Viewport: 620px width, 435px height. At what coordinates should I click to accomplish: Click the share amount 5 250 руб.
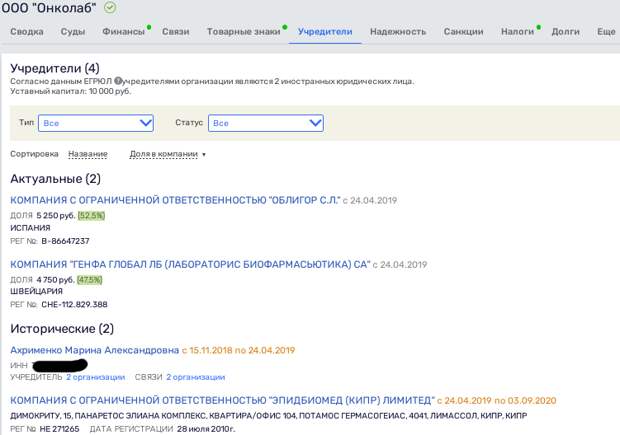click(x=55, y=216)
